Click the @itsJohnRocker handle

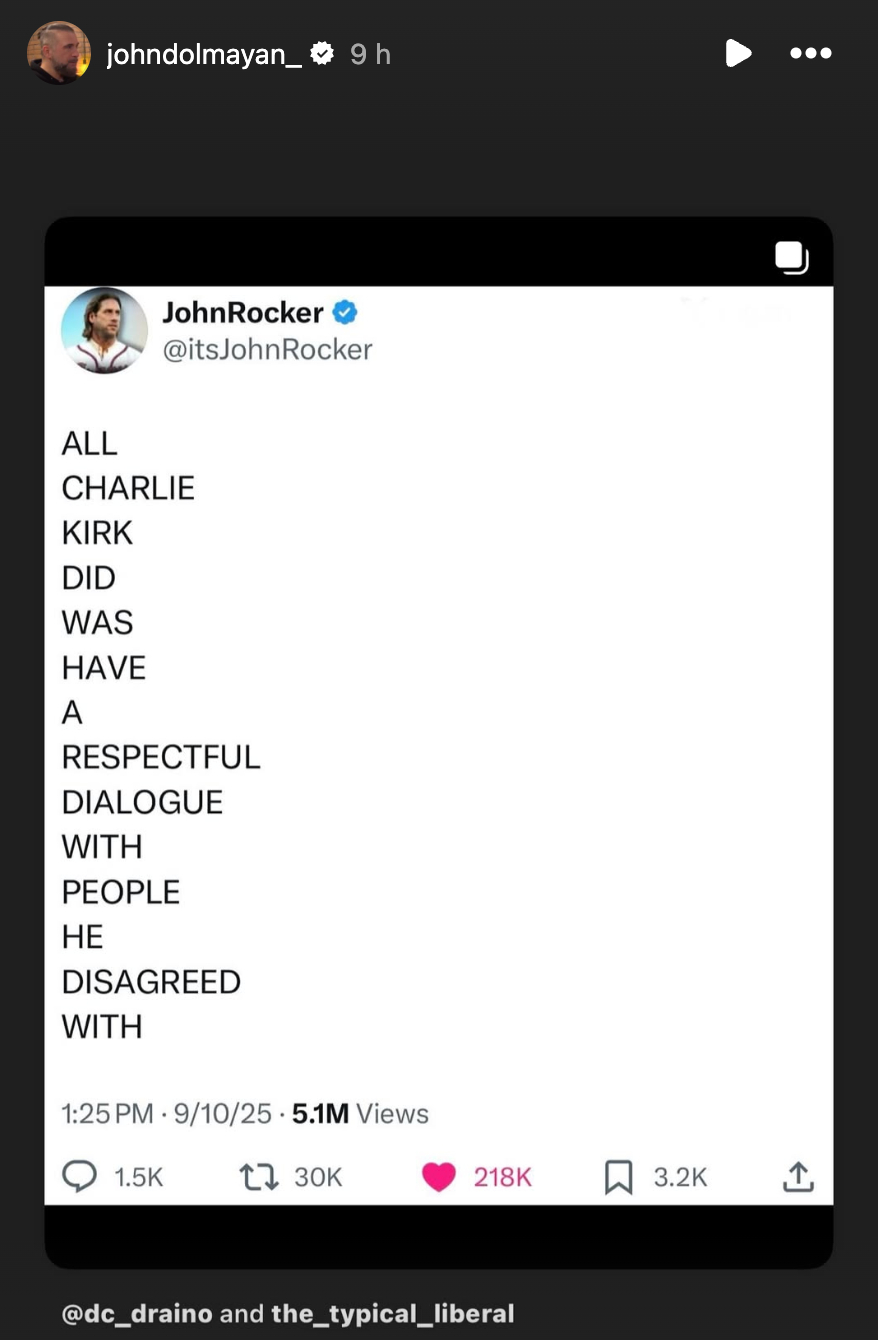click(267, 349)
